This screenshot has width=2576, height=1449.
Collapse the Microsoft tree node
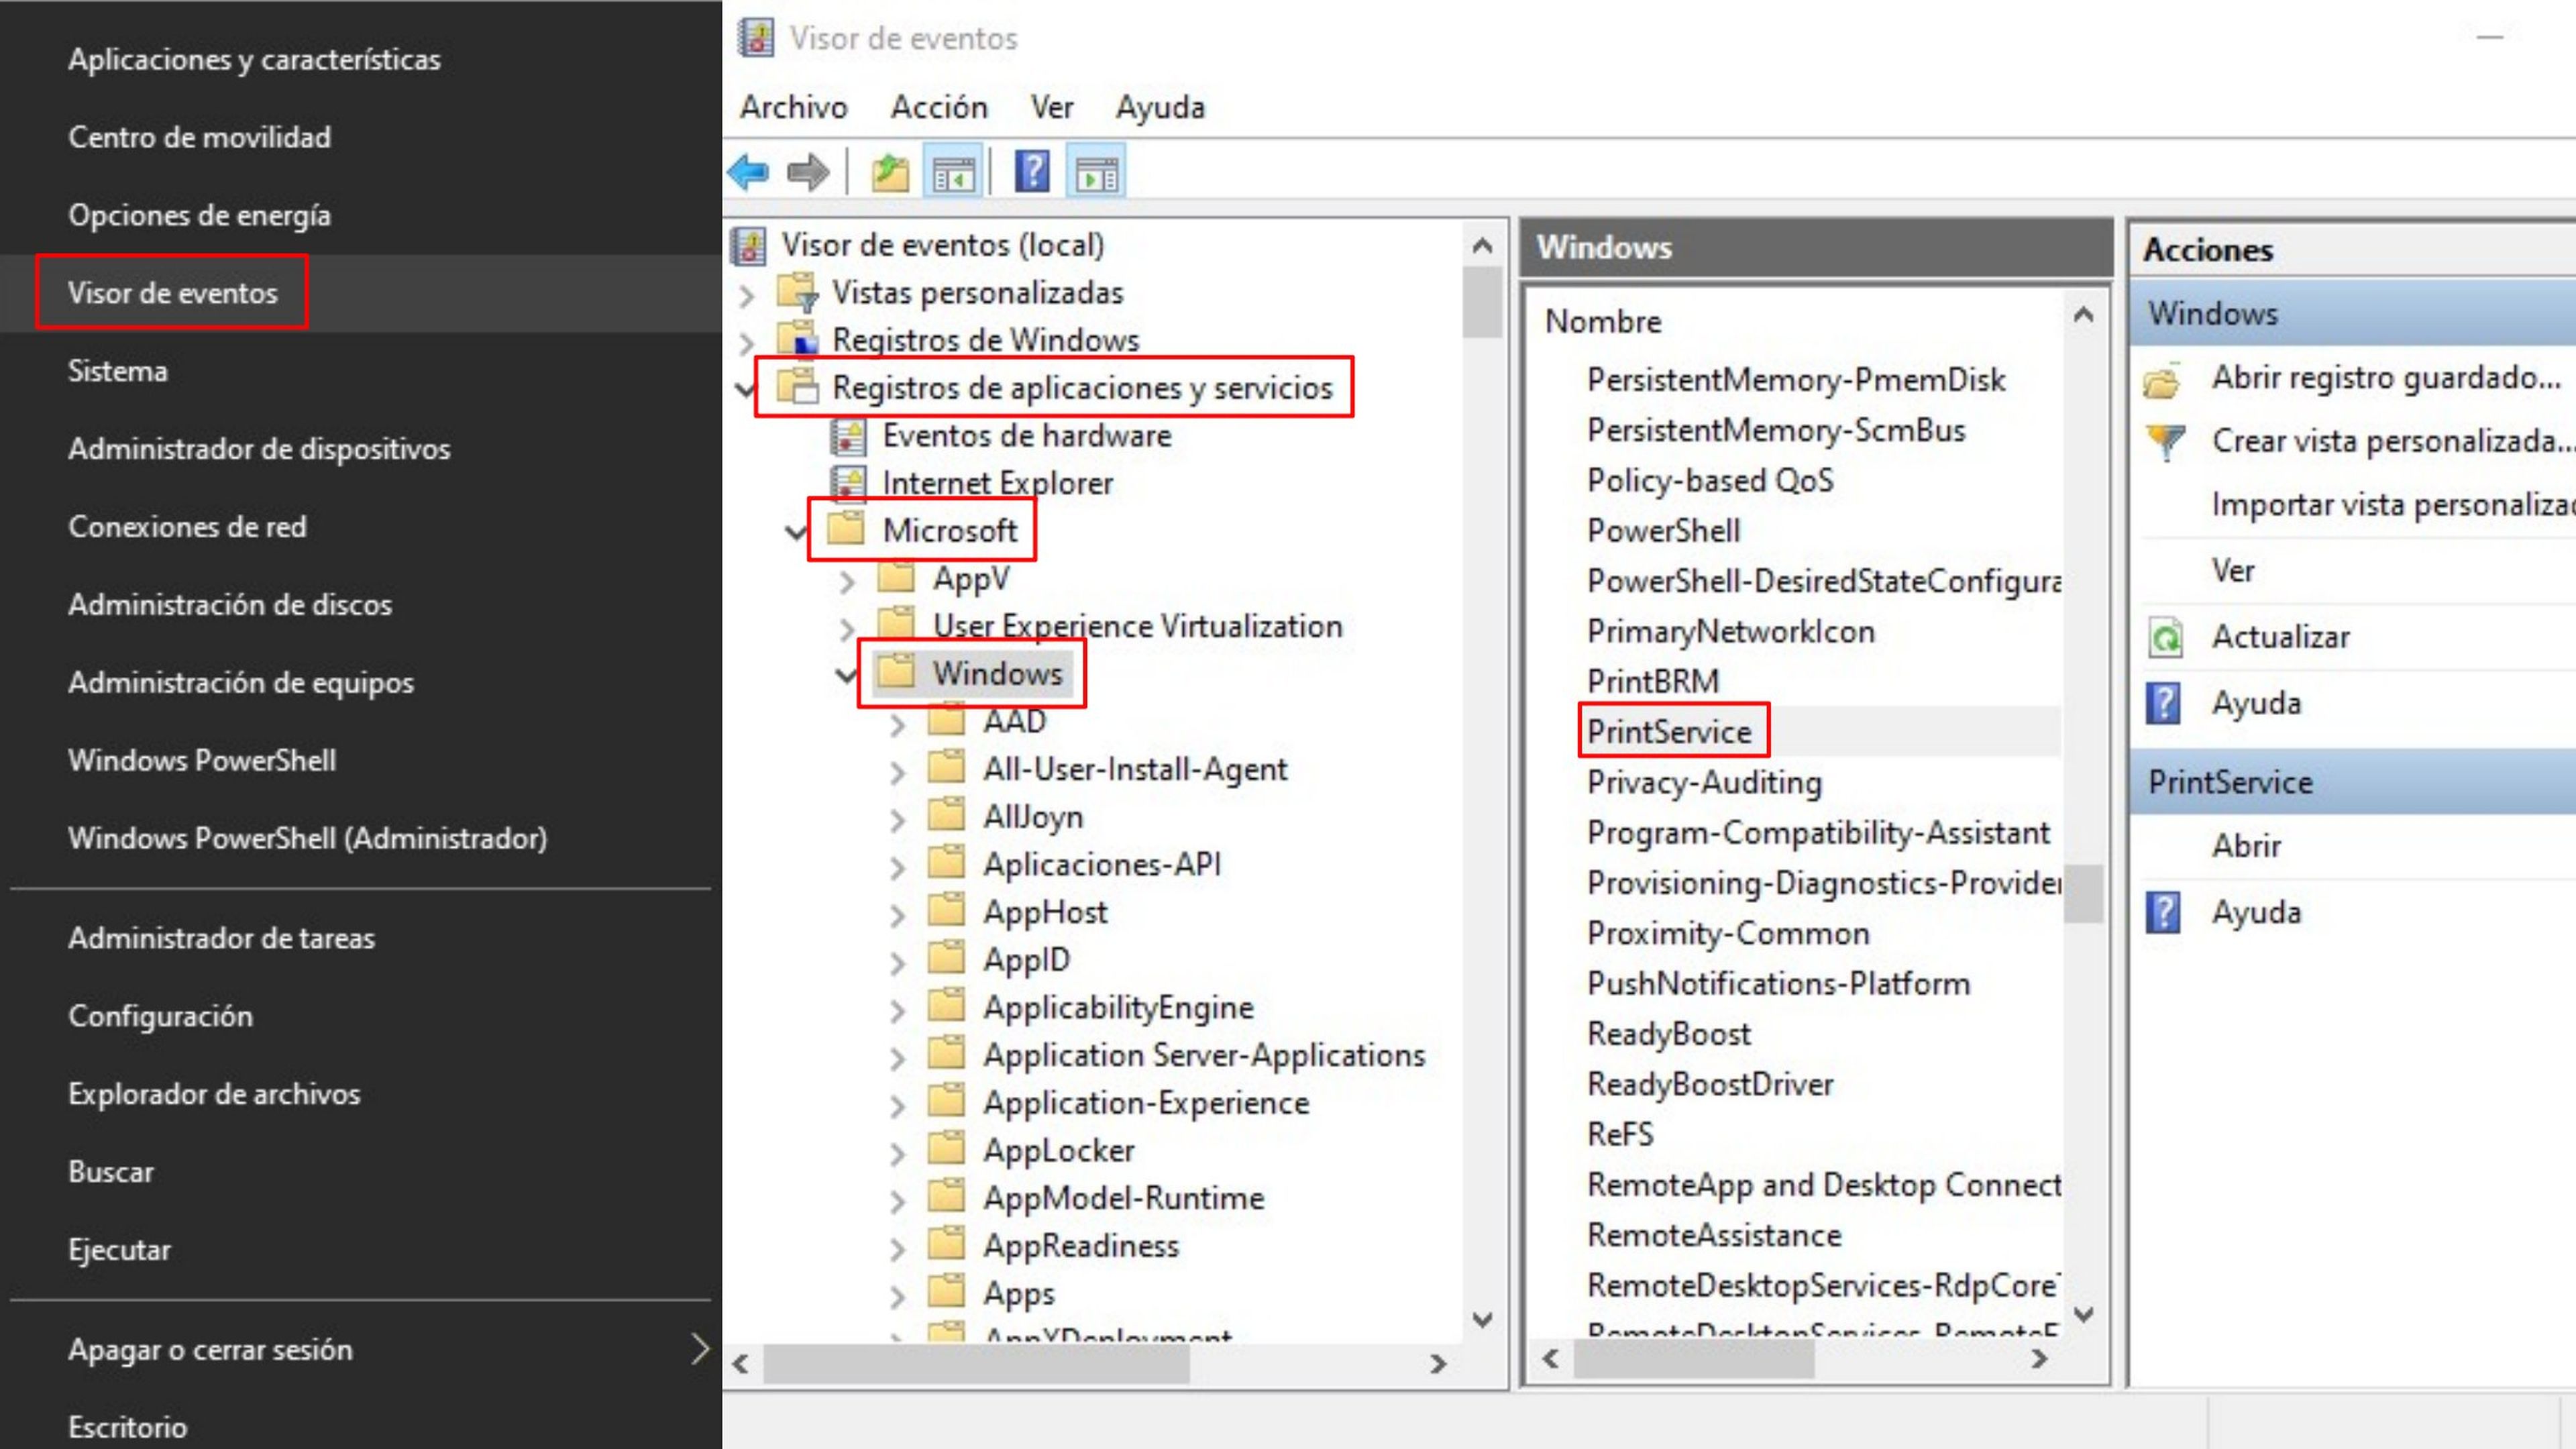(796, 531)
